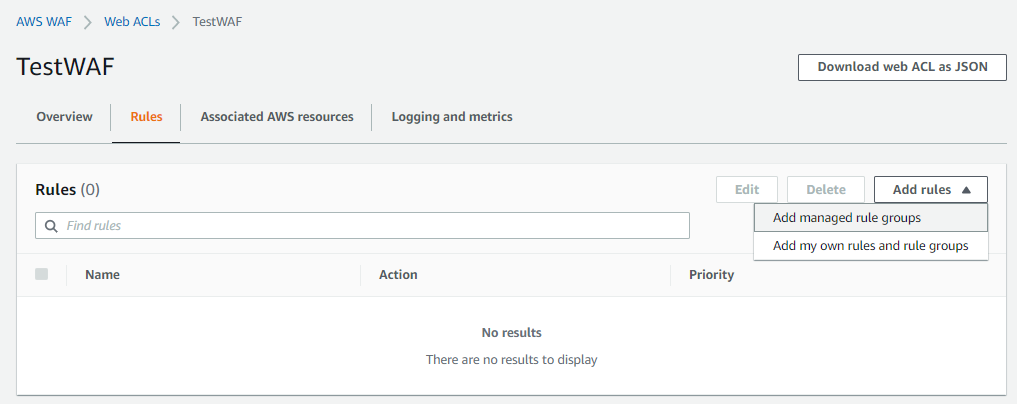
Task: Toggle the select-all rules checkbox
Action: tap(42, 274)
